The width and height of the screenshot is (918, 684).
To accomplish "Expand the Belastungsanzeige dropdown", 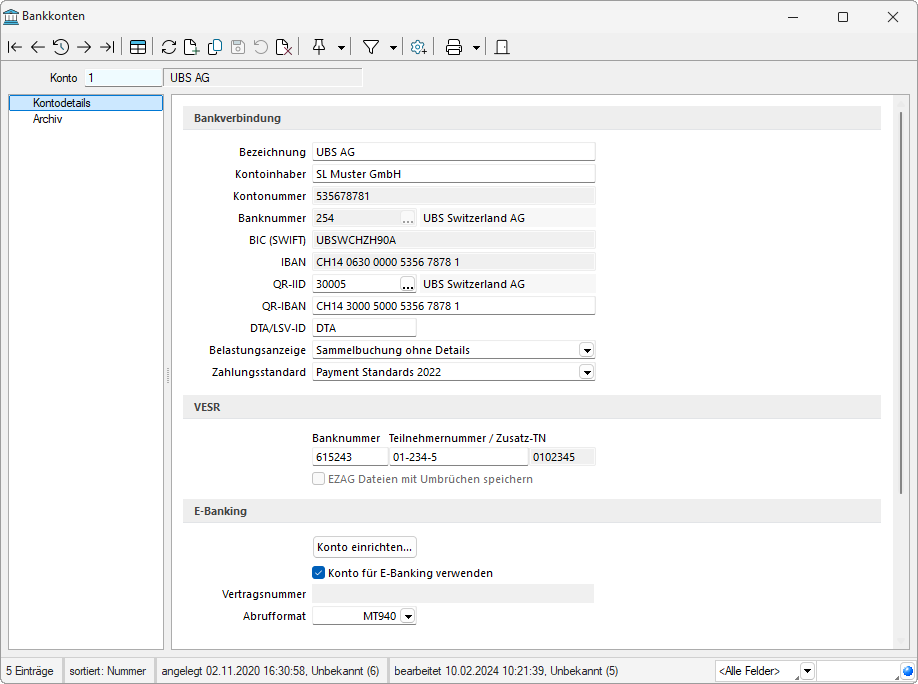I will pyautogui.click(x=587, y=351).
